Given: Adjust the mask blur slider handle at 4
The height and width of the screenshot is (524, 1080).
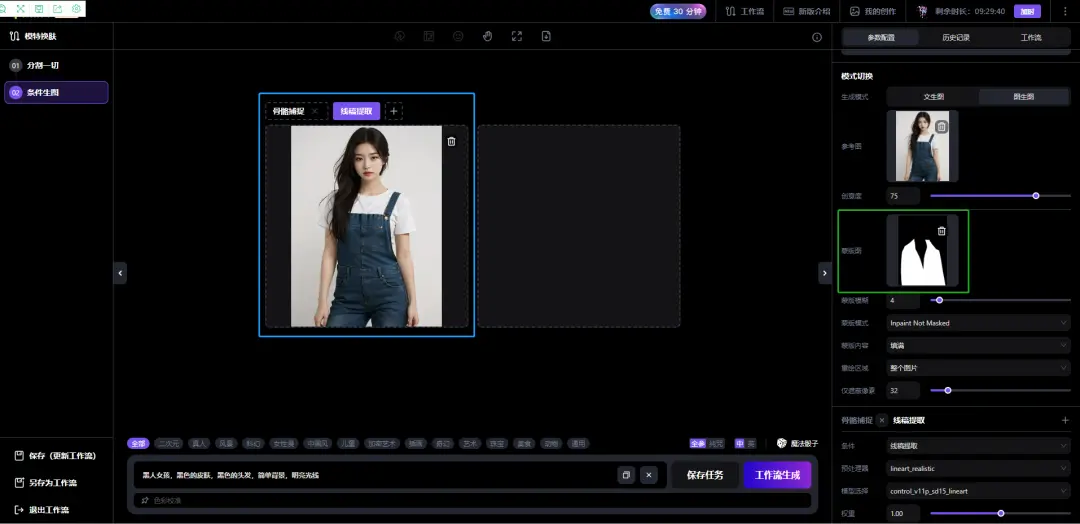Looking at the screenshot, I should coord(939,300).
